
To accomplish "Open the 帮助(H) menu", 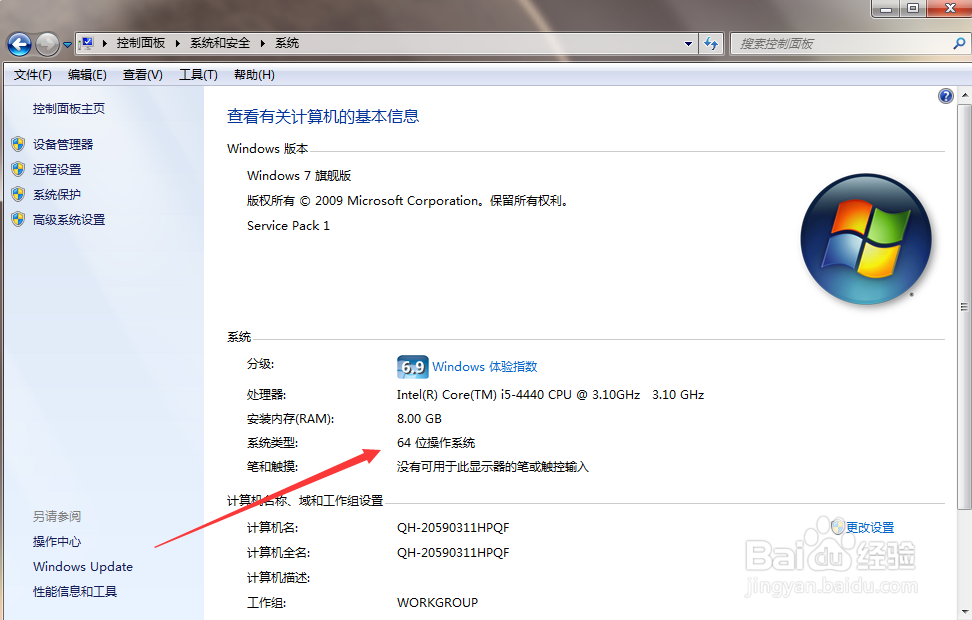I will tap(254, 75).
